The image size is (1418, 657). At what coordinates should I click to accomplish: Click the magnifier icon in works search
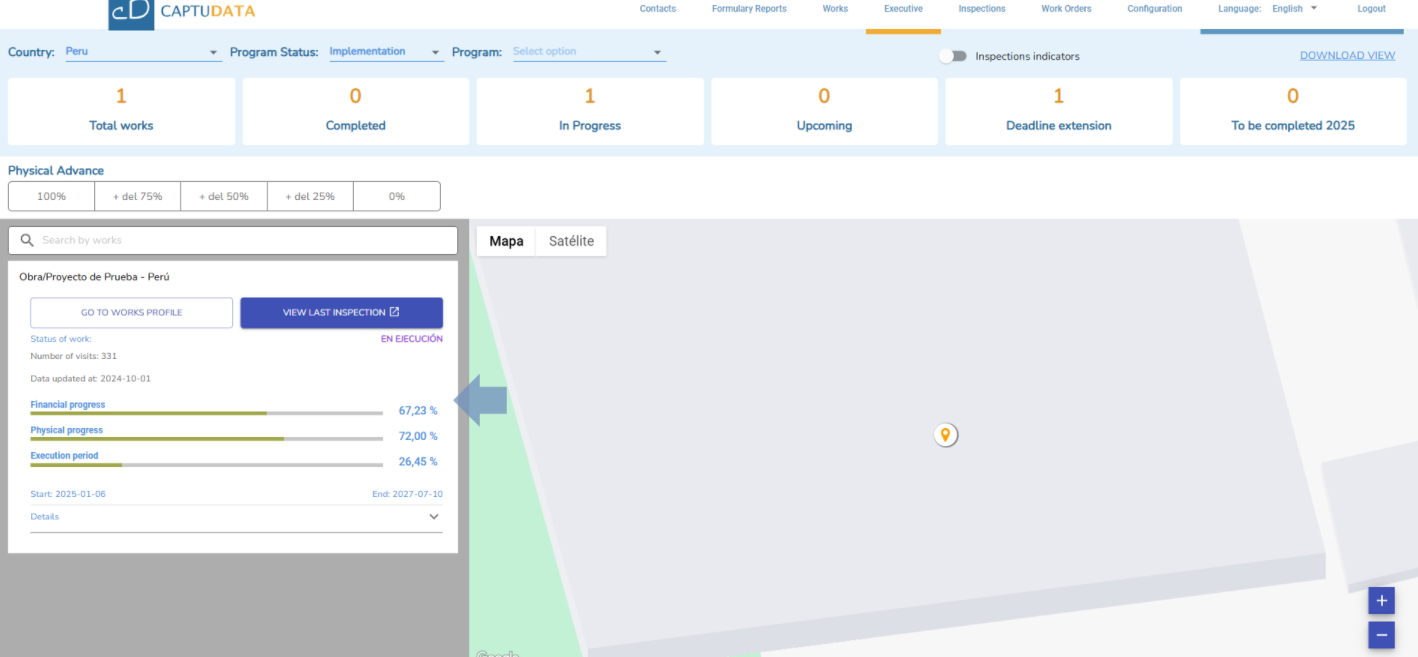coord(27,240)
